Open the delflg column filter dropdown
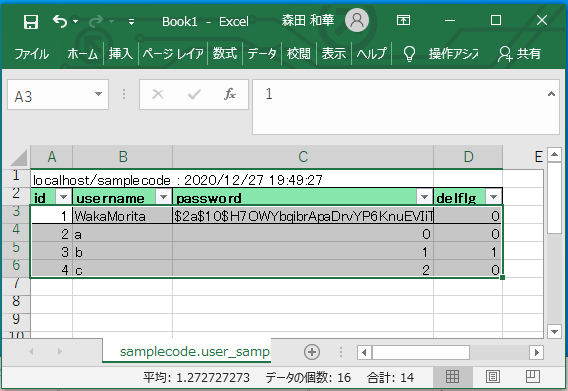568x391 pixels. pos(493,197)
